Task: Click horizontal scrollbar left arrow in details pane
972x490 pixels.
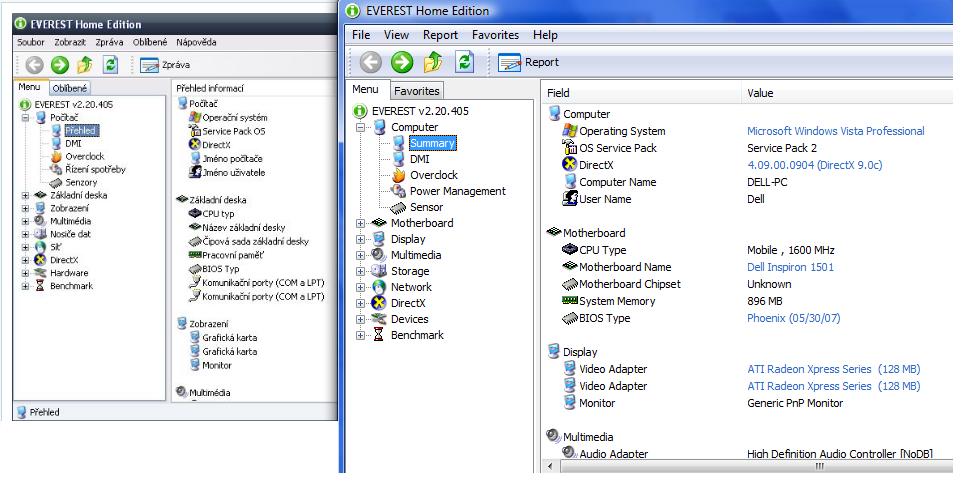Action: click(x=549, y=466)
